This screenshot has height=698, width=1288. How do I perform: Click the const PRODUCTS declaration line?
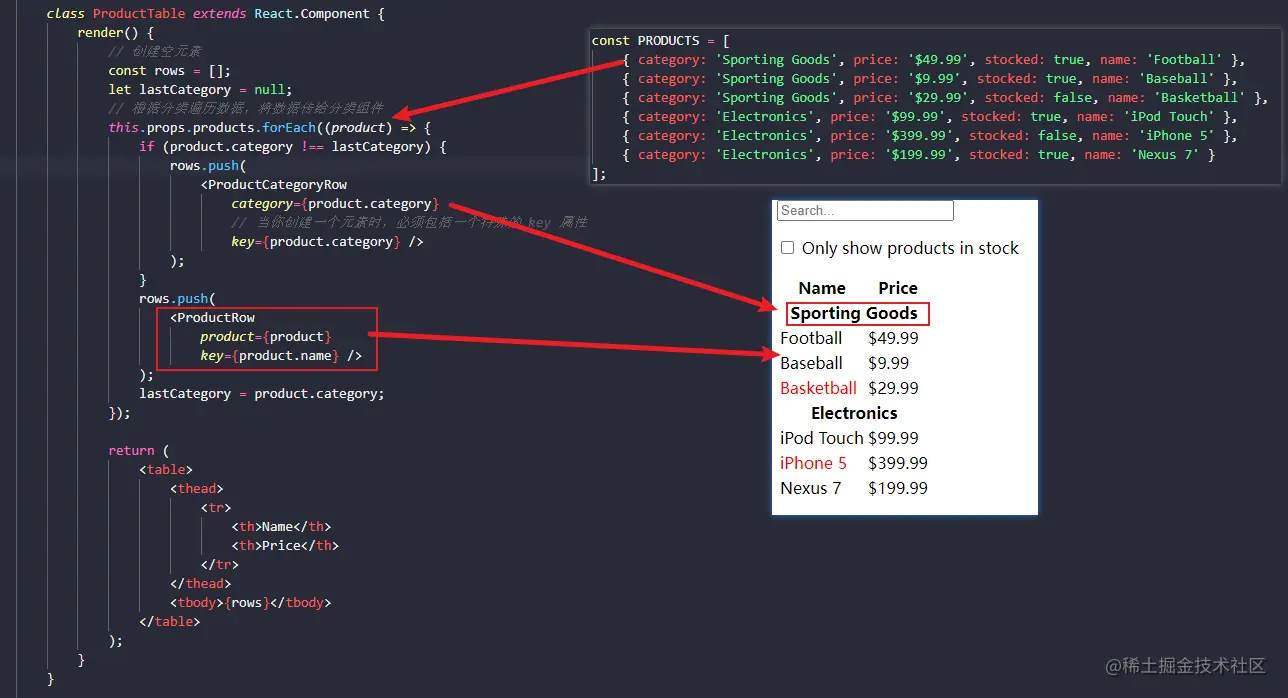point(660,41)
